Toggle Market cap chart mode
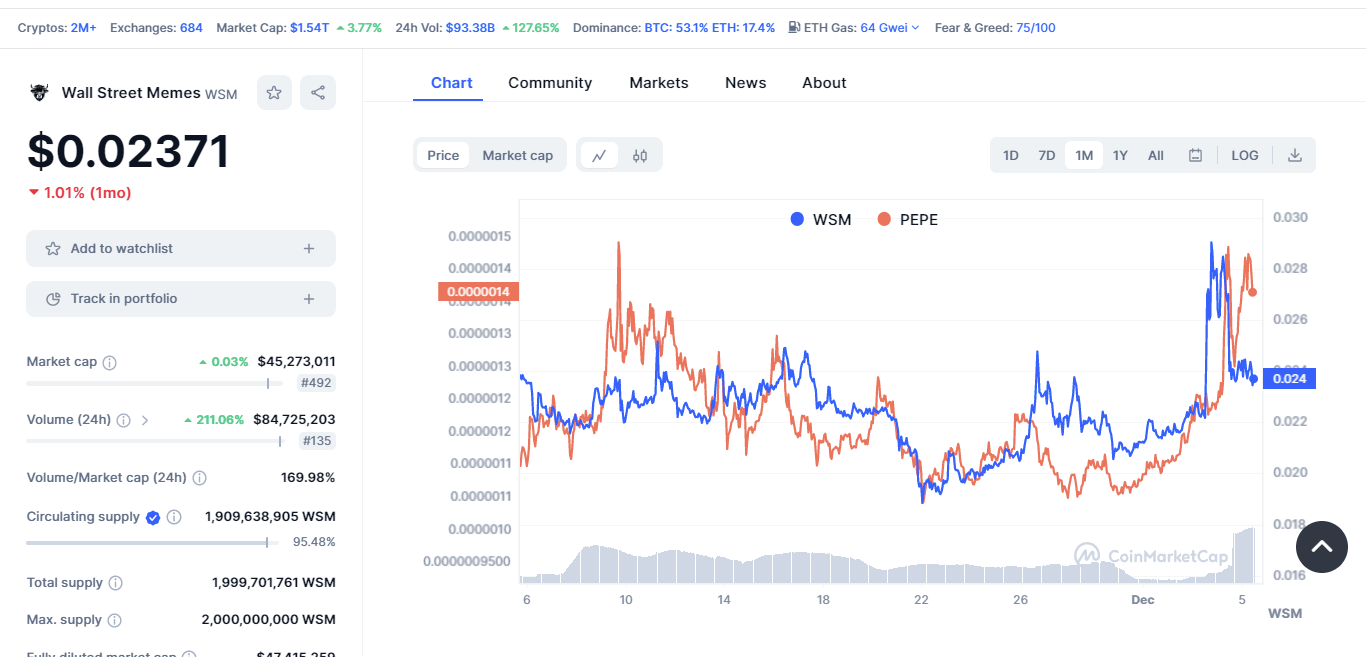The image size is (1366, 657). click(x=518, y=155)
